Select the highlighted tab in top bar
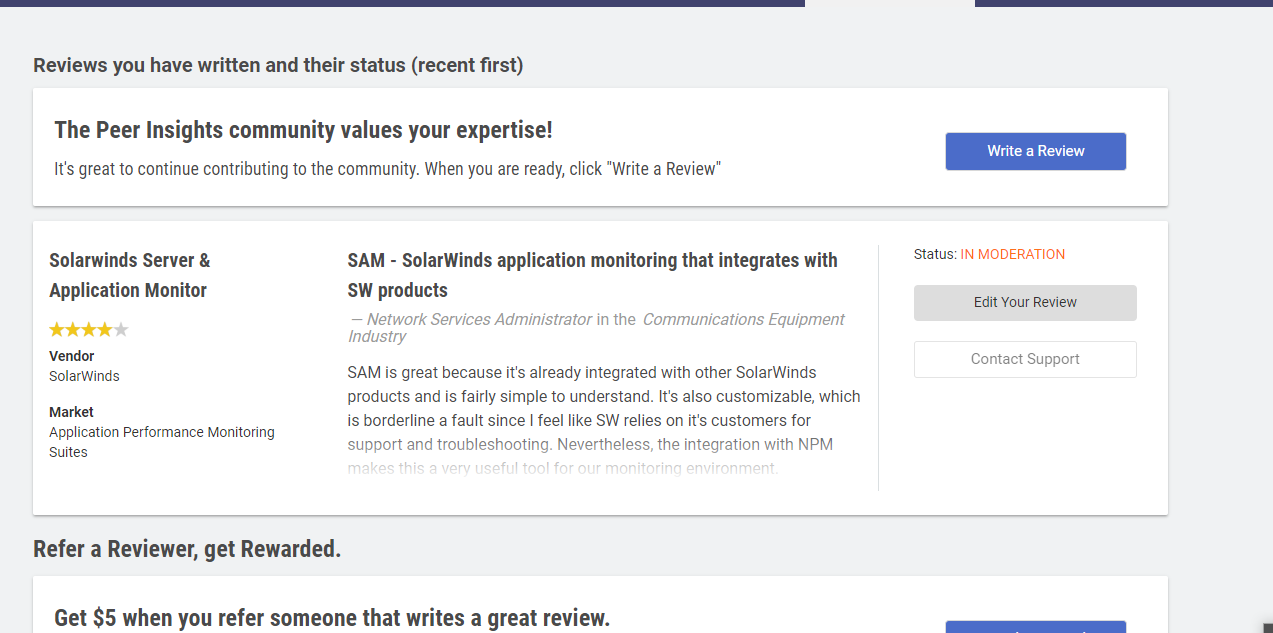The width and height of the screenshot is (1273, 633). point(889,3)
